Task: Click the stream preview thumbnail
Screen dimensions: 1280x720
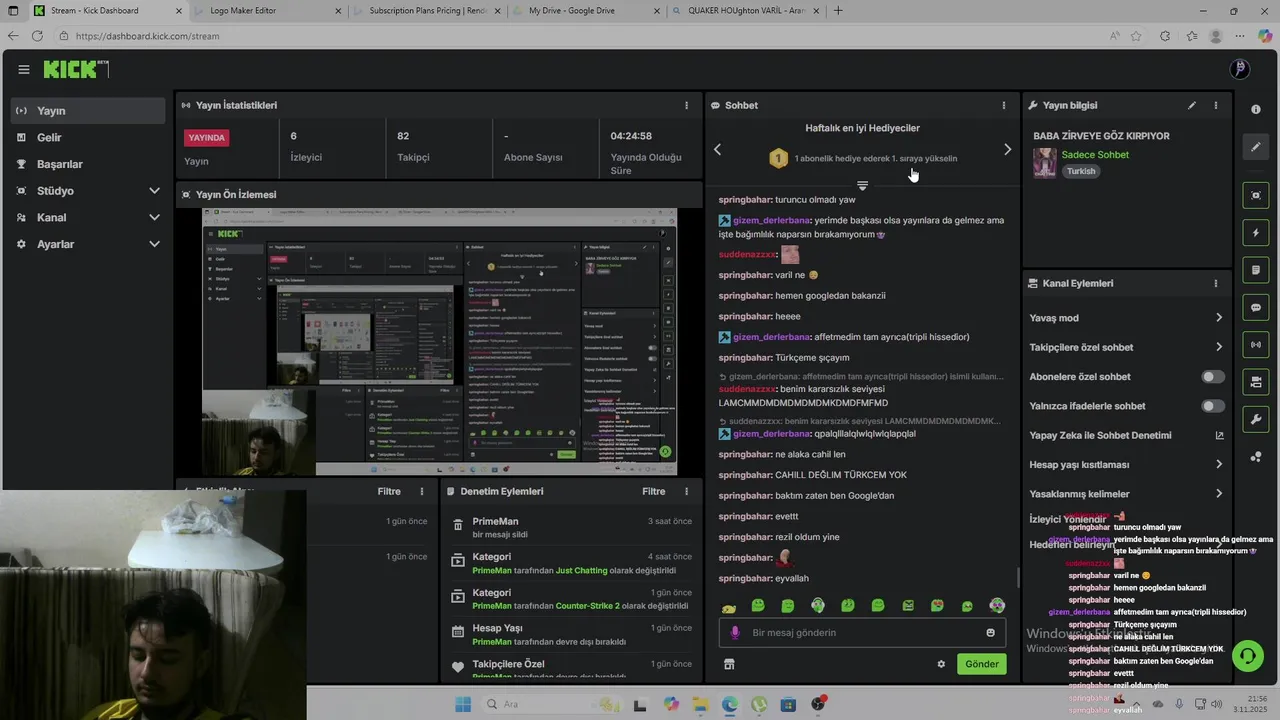Action: [439, 342]
